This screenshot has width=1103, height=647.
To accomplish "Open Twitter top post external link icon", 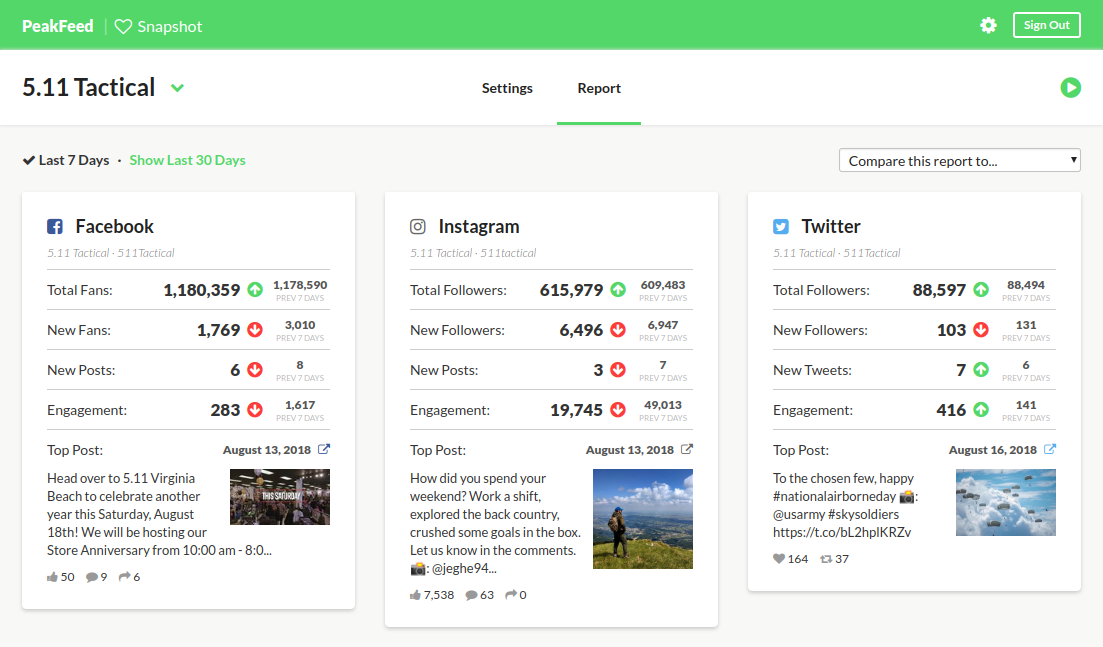I will [x=1049, y=450].
